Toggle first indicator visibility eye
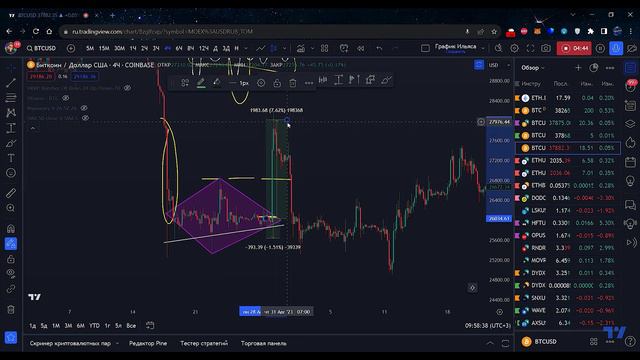This screenshot has width=640, height=360. click(127, 88)
